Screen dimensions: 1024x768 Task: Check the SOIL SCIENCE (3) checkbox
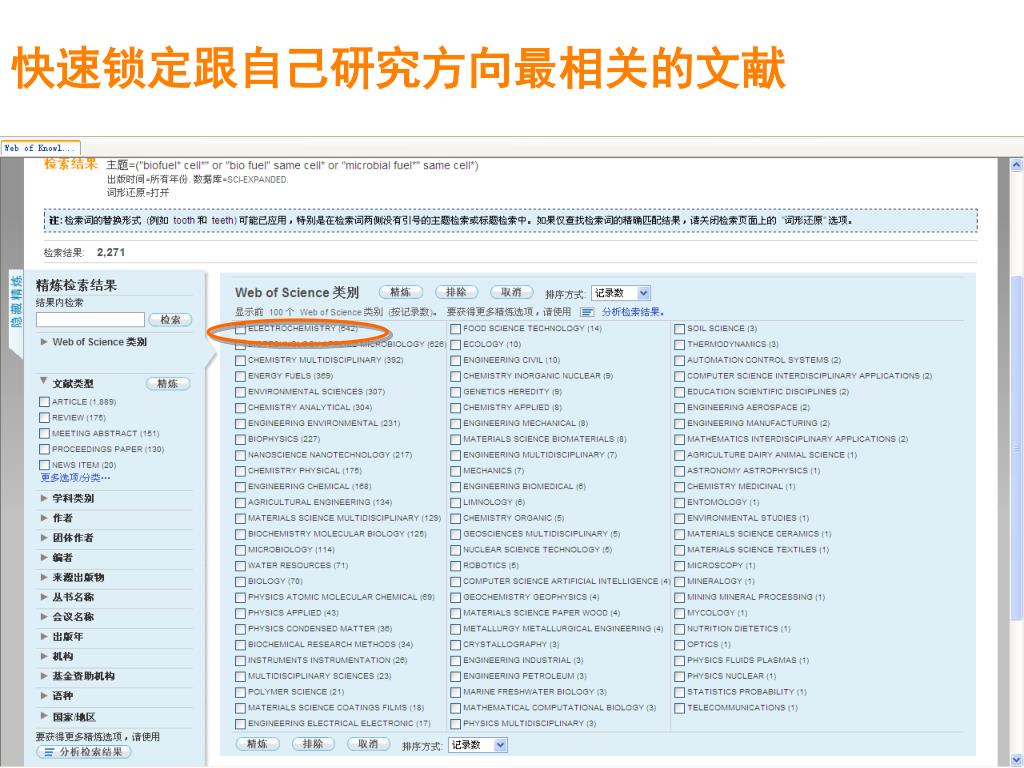[679, 328]
